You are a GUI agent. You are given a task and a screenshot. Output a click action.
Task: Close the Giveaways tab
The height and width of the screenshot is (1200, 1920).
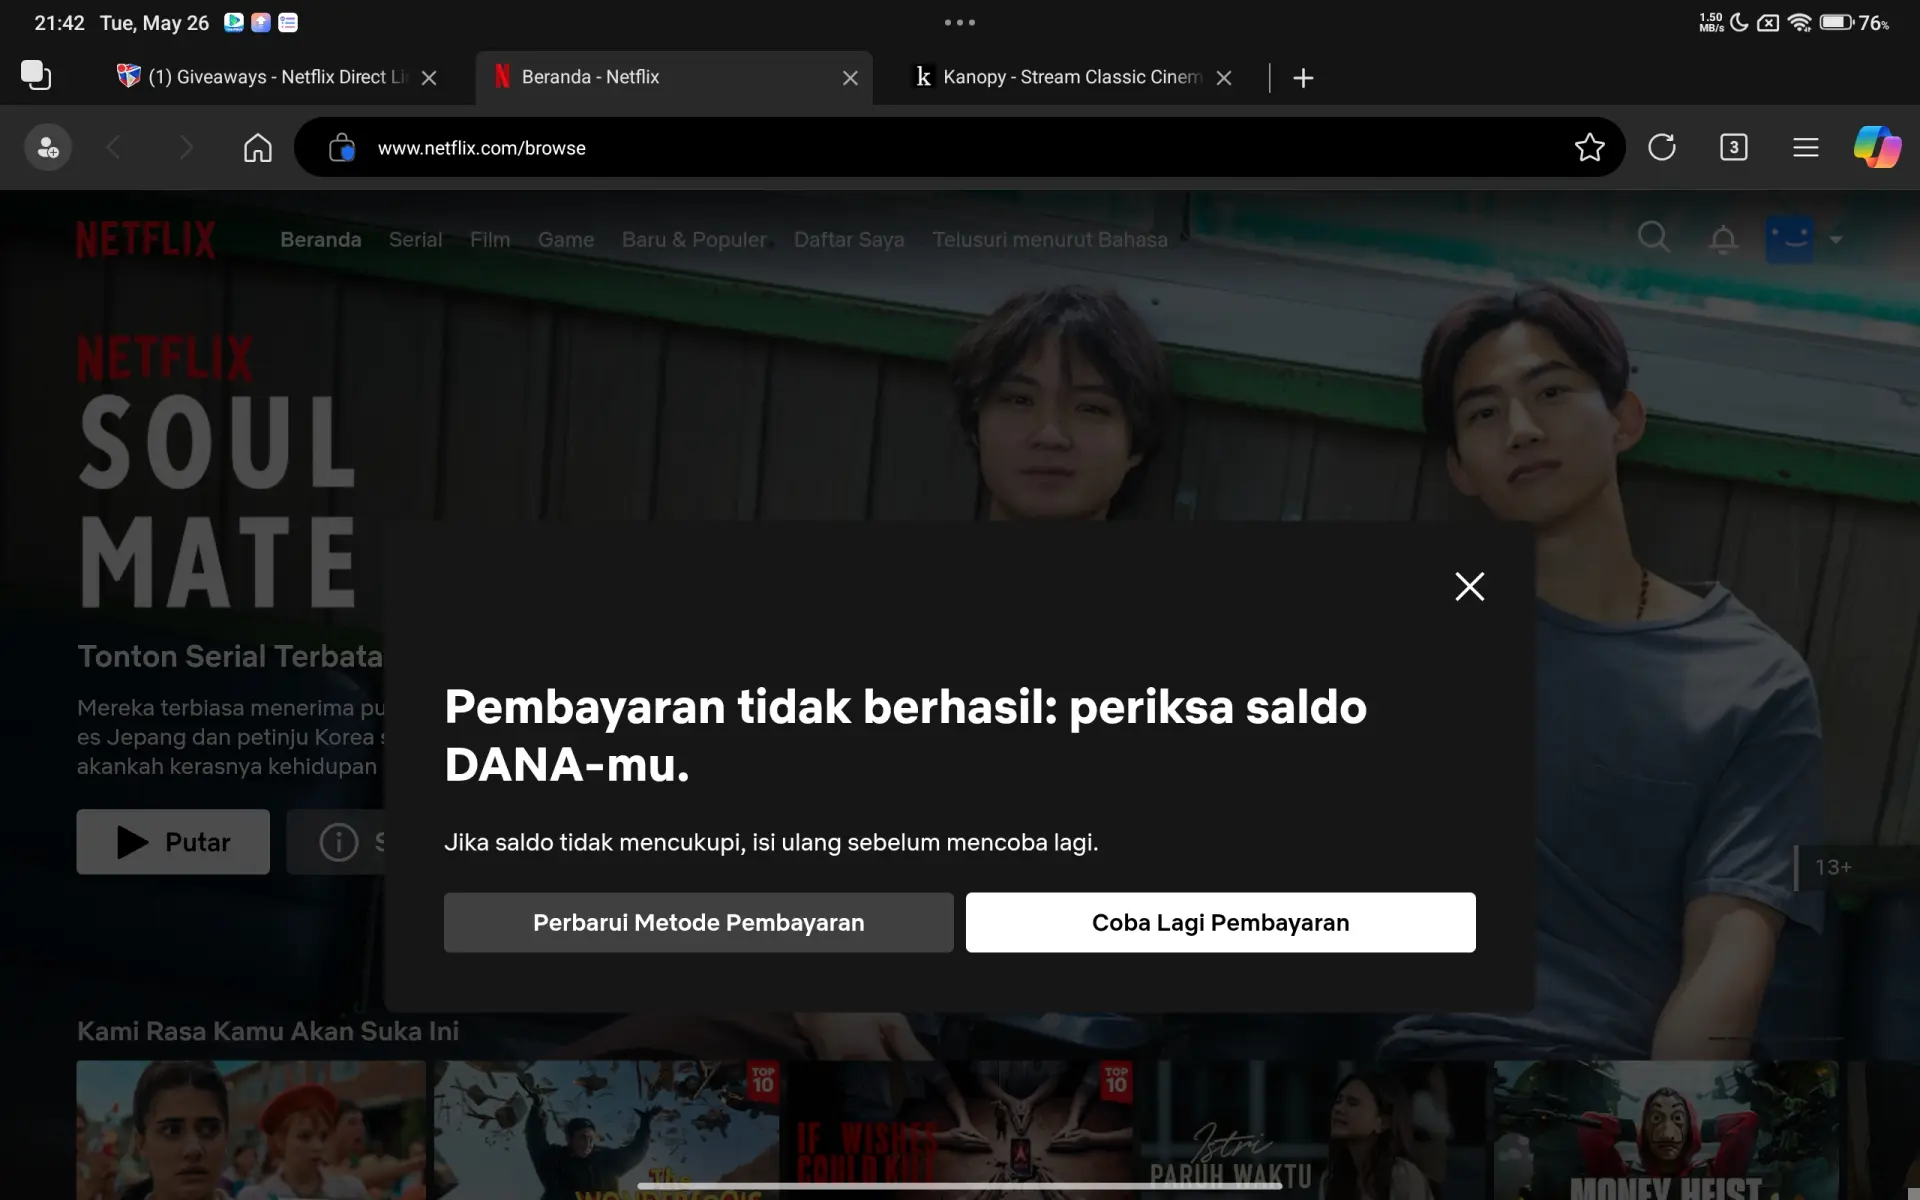(429, 78)
